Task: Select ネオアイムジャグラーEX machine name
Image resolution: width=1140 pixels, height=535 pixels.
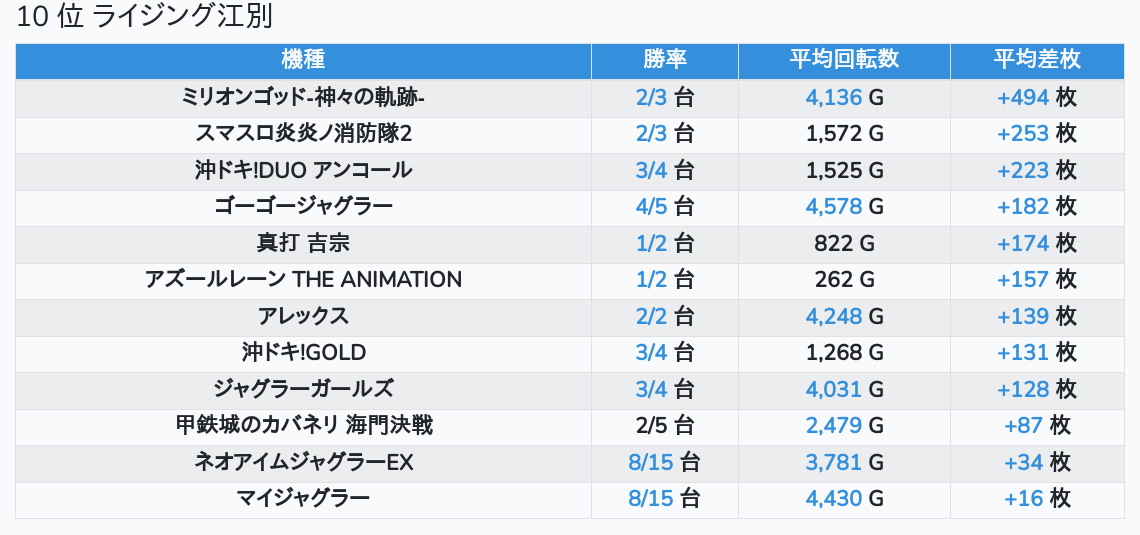Action: pos(303,462)
